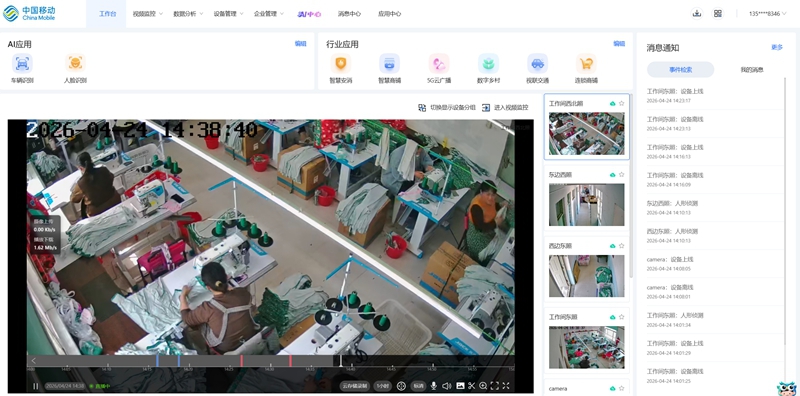This screenshot has height=396, width=800.
Task: Click 进入视频监控 button text
Action: pyautogui.click(x=511, y=108)
